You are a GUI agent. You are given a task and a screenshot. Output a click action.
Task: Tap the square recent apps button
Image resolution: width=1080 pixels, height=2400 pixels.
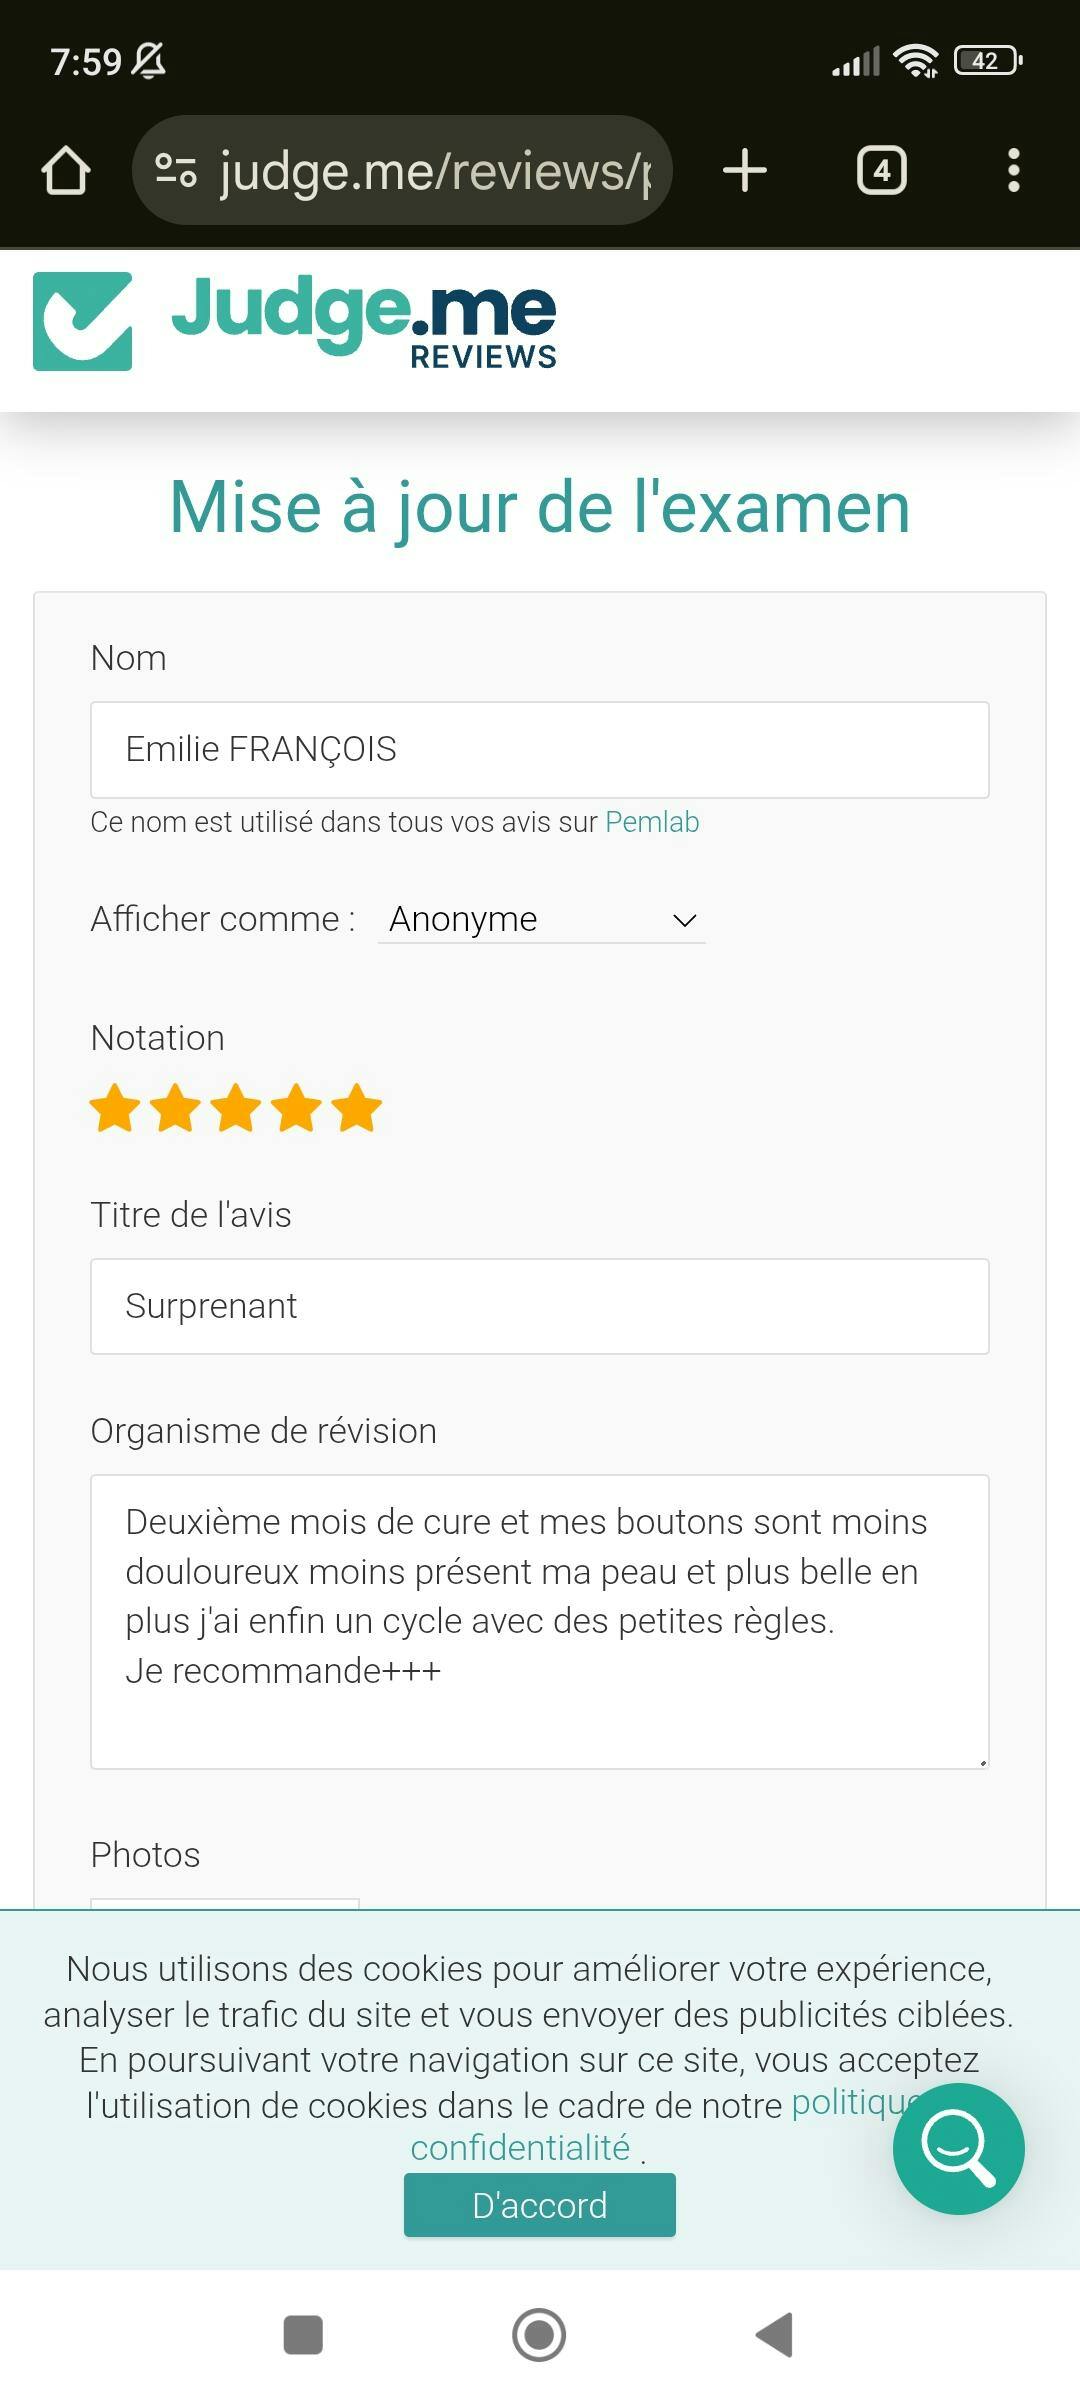[x=303, y=2335]
